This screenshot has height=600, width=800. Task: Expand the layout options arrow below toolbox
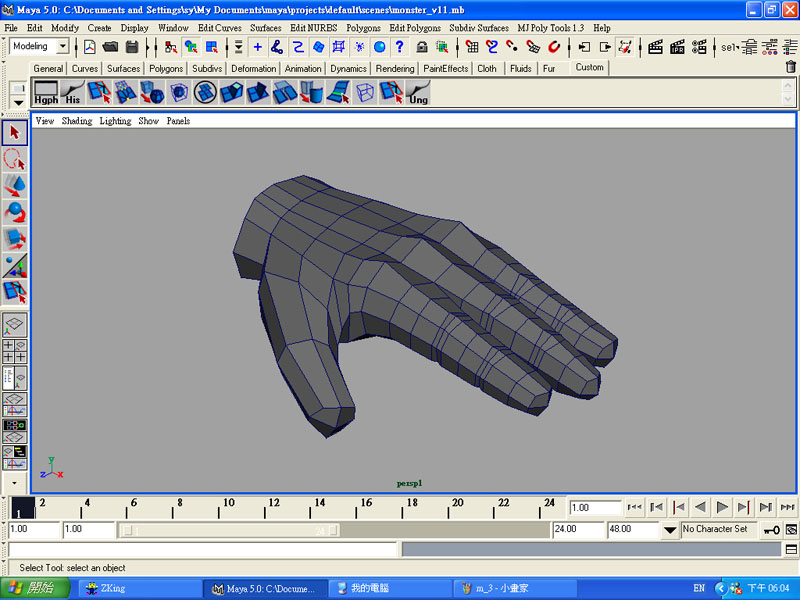click(x=15, y=483)
